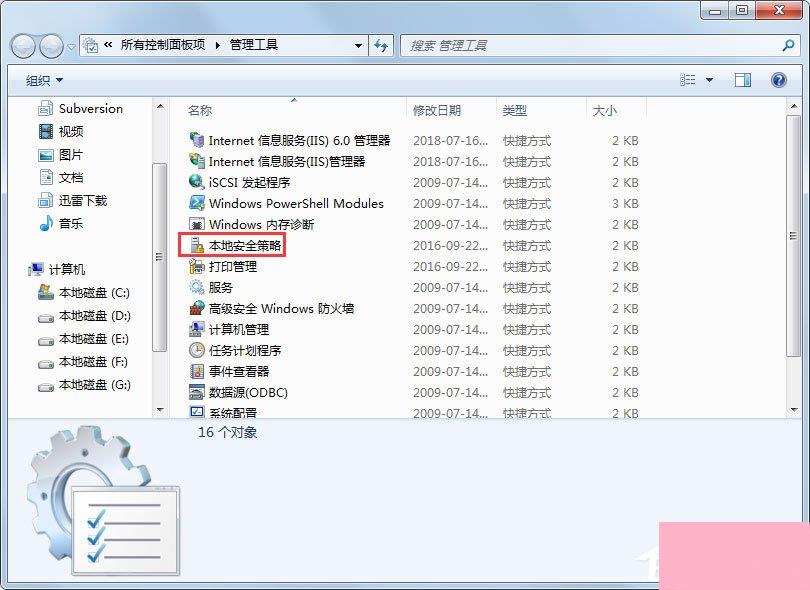The image size is (810, 590).
Task: Select the iSCSI 发起程序 icon
Action: pyautogui.click(x=196, y=182)
